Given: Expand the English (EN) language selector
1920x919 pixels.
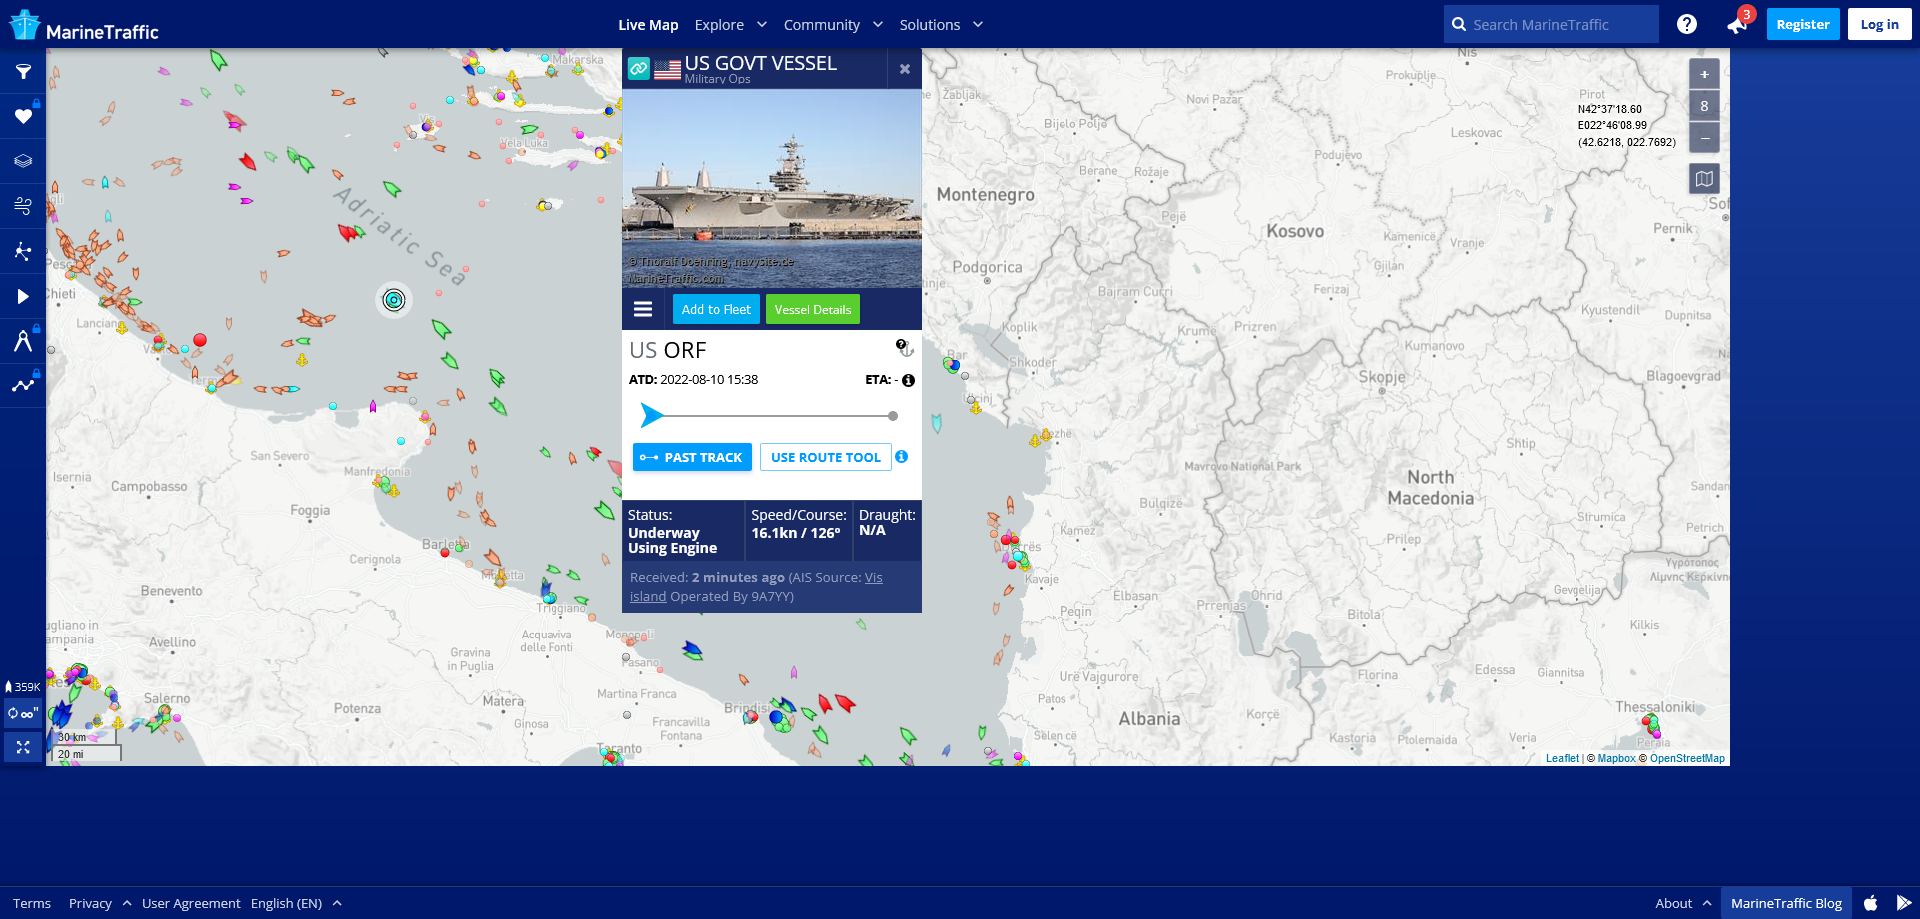Looking at the screenshot, I should pyautogui.click(x=296, y=903).
